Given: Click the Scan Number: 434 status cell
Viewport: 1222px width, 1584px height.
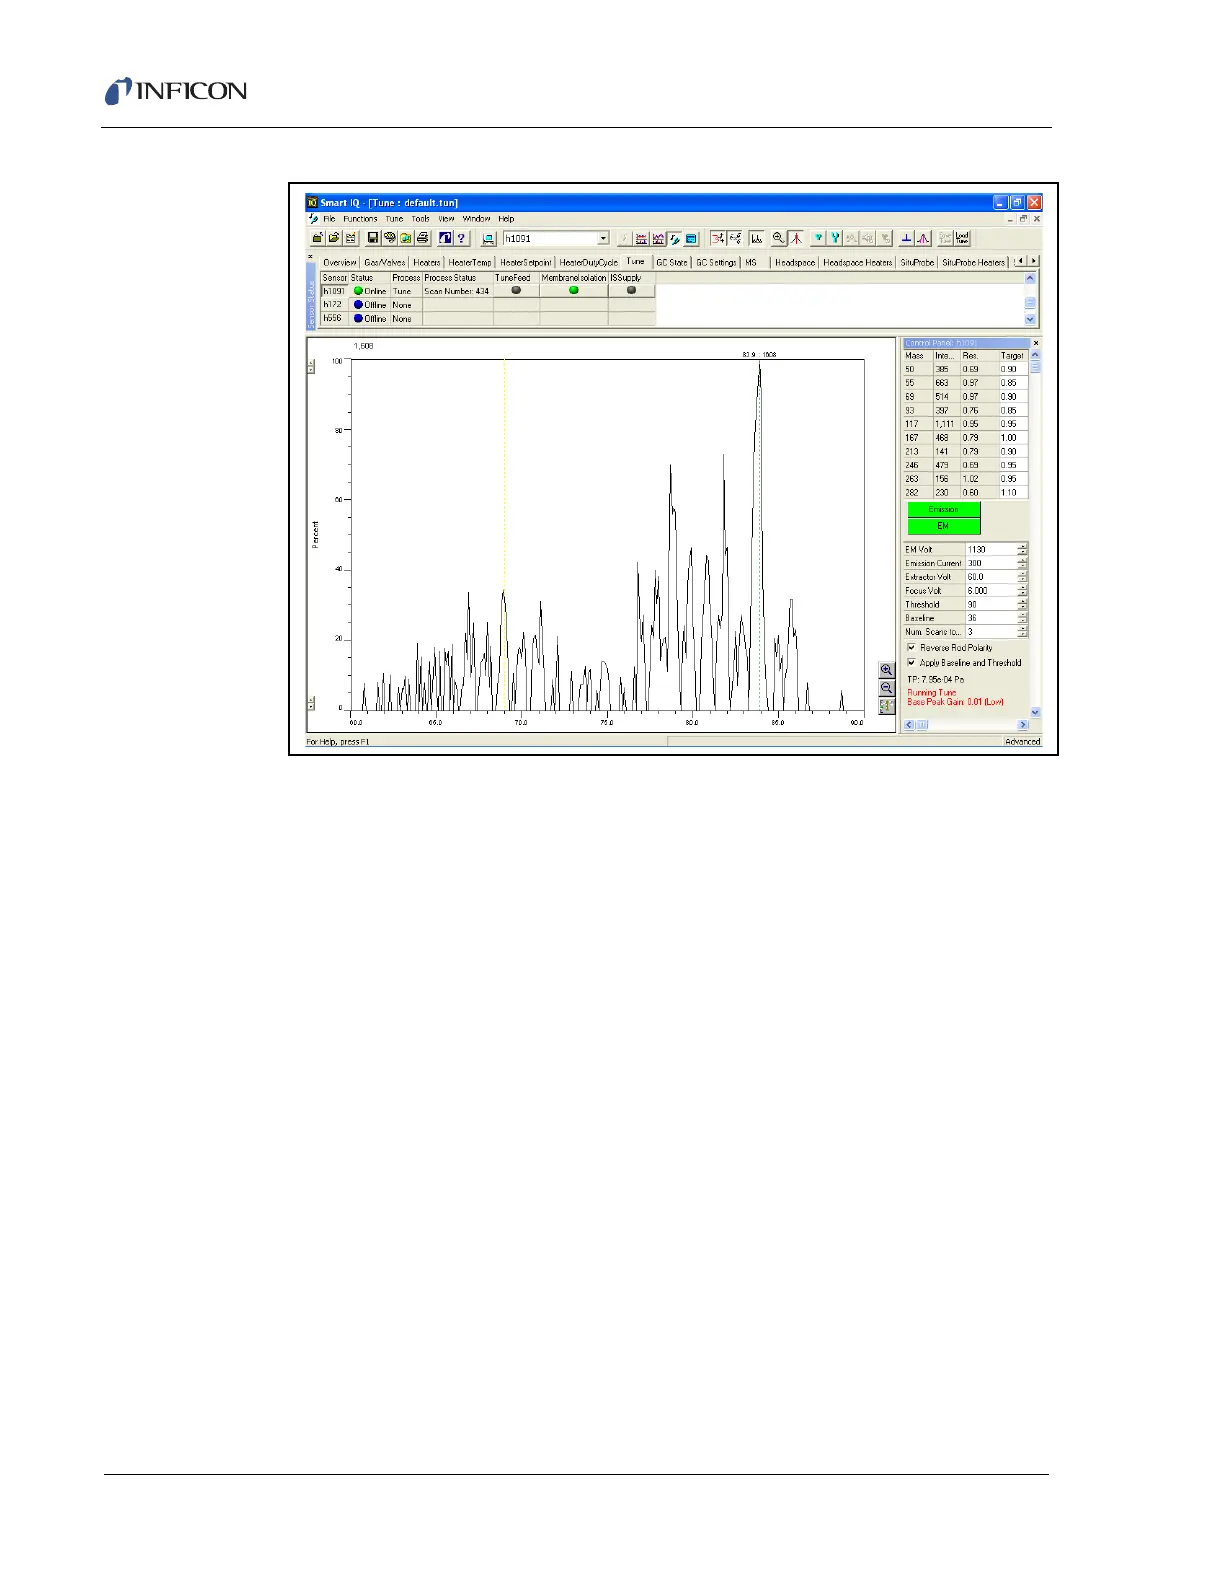Looking at the screenshot, I should click(x=457, y=291).
